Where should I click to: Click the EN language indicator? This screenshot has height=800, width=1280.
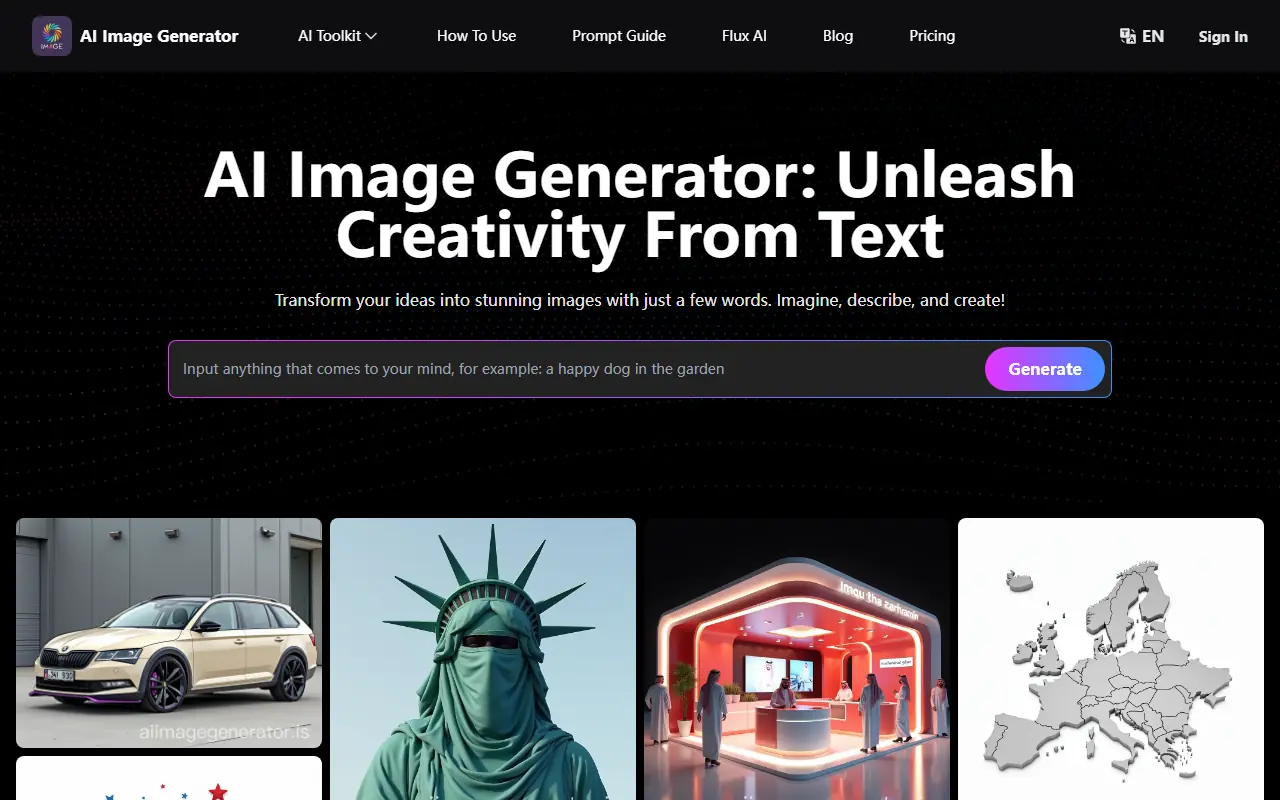pyautogui.click(x=1151, y=36)
